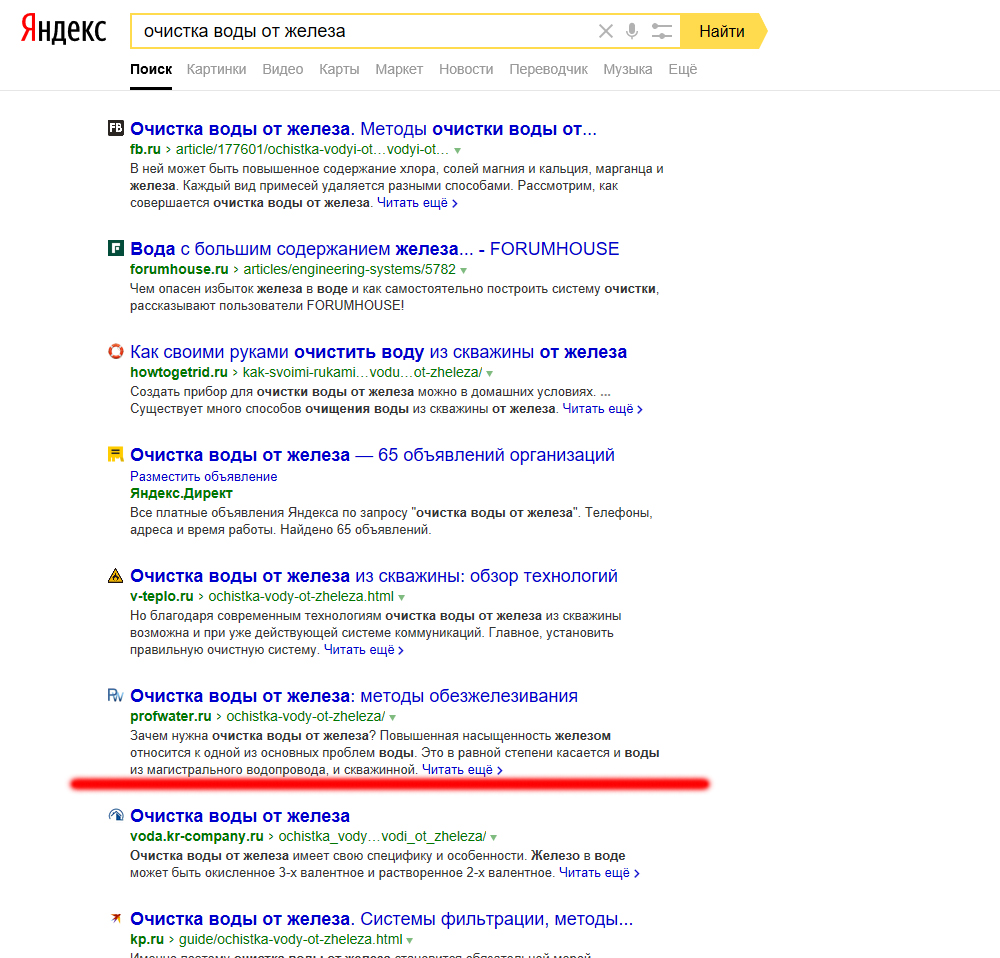Click 'Читать ещё' in voda.kr-company.ru snippet
1000x958 pixels.
pyautogui.click(x=599, y=873)
